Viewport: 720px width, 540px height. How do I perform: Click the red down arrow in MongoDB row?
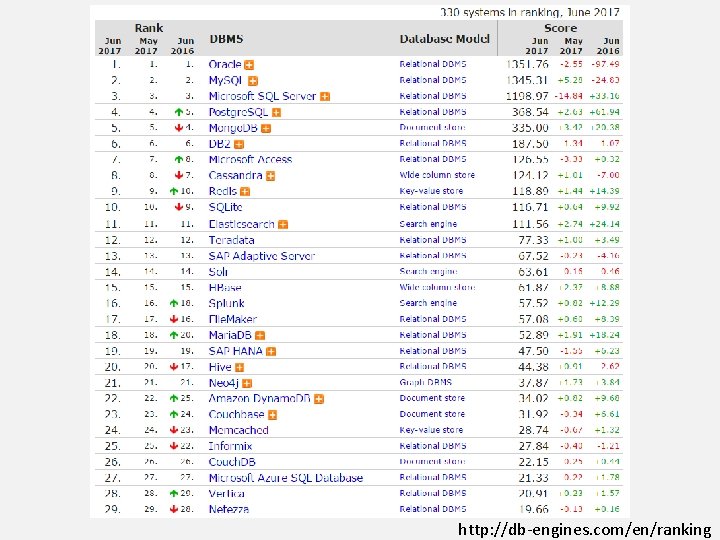[179, 128]
